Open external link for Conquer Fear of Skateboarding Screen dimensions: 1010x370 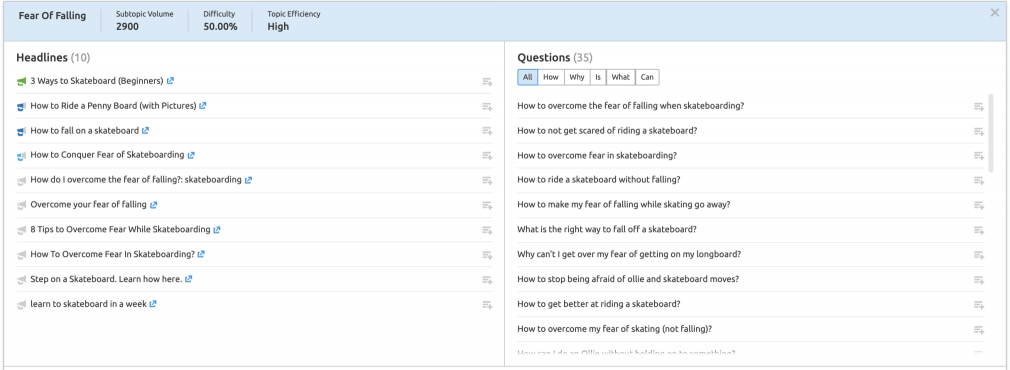click(x=191, y=155)
